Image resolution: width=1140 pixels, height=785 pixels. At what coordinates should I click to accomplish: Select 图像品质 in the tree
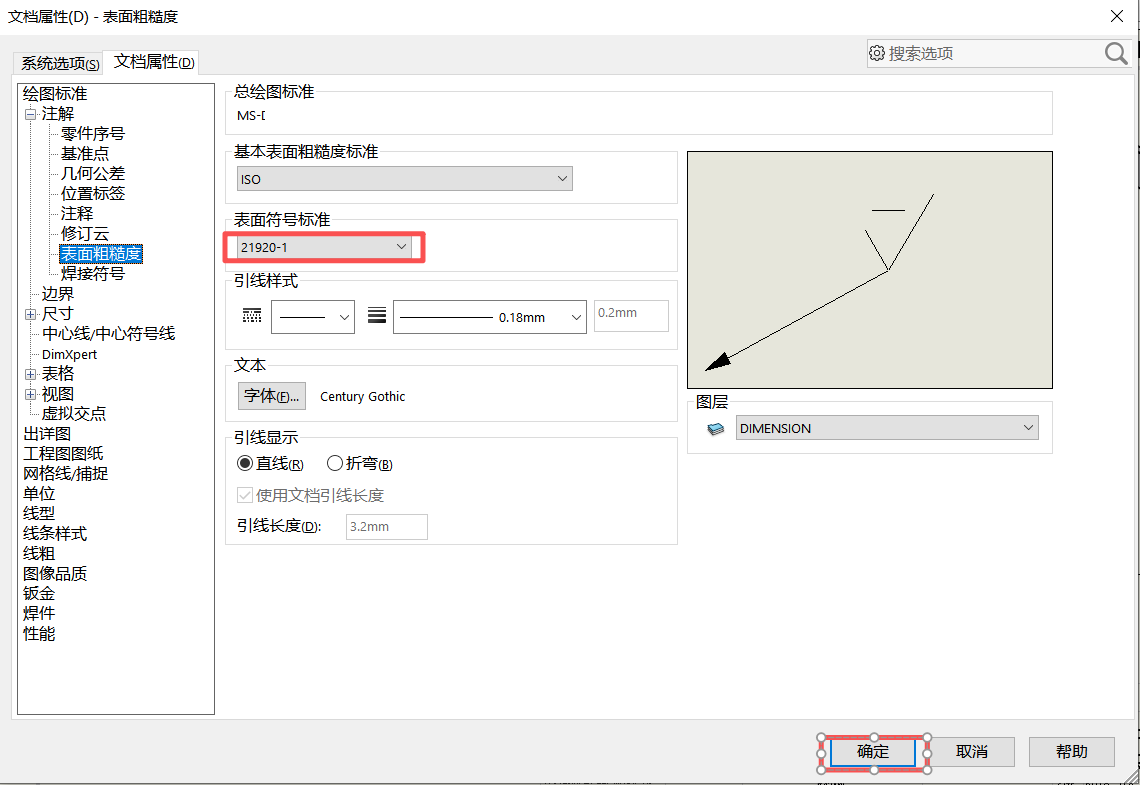click(x=55, y=573)
